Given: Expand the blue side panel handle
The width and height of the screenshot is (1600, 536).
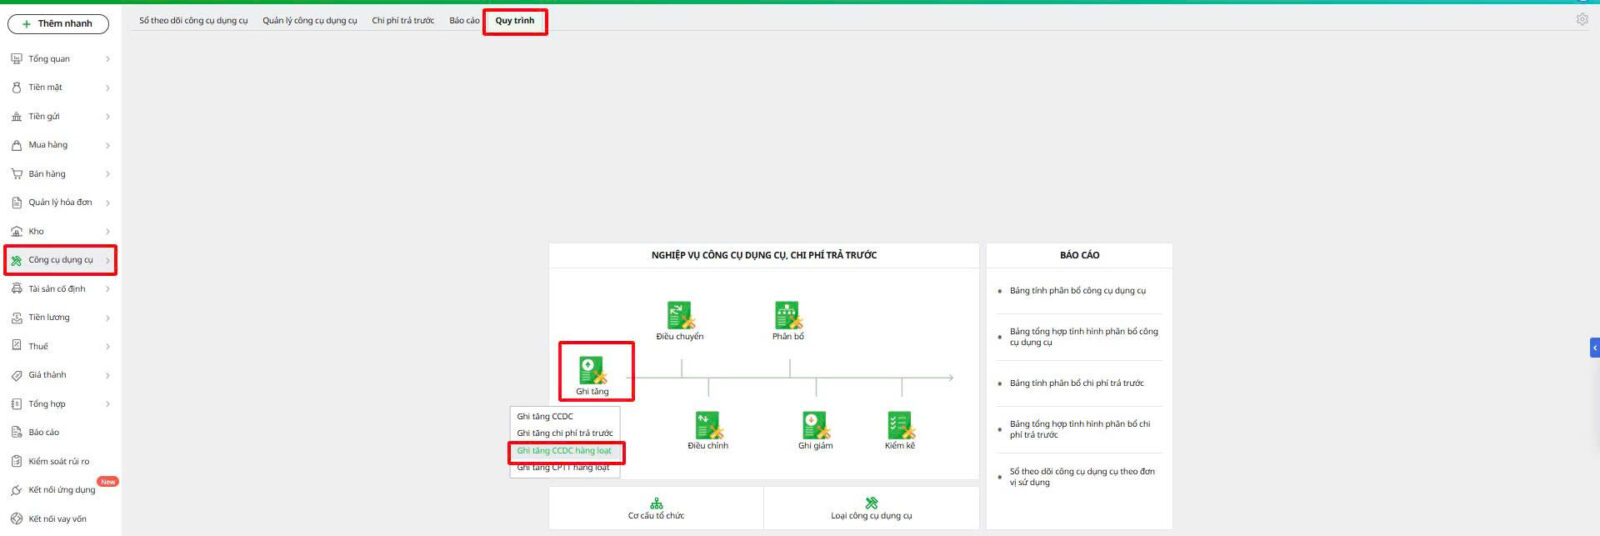Looking at the screenshot, I should point(1594,348).
